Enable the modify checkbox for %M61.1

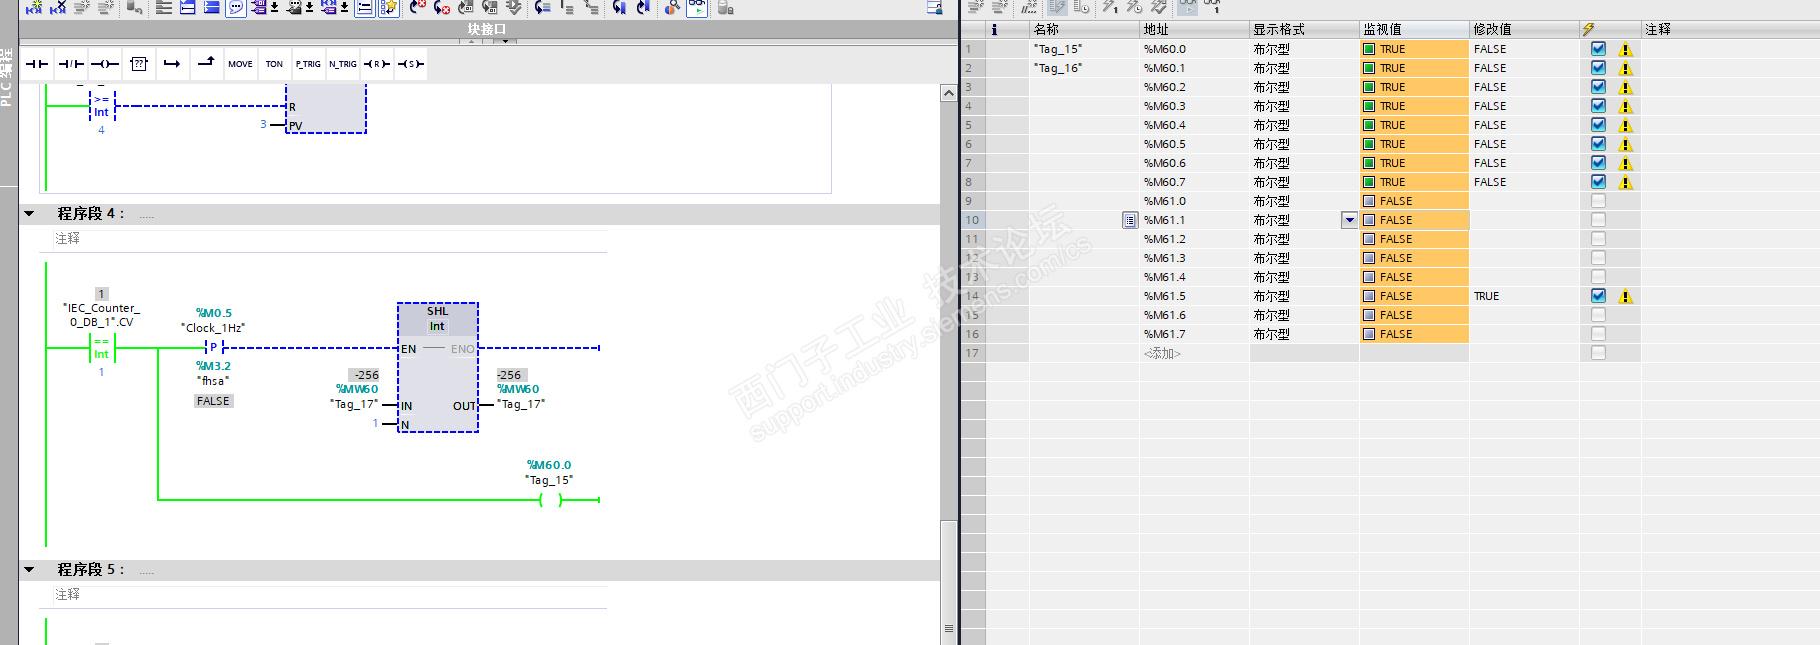pos(1598,220)
